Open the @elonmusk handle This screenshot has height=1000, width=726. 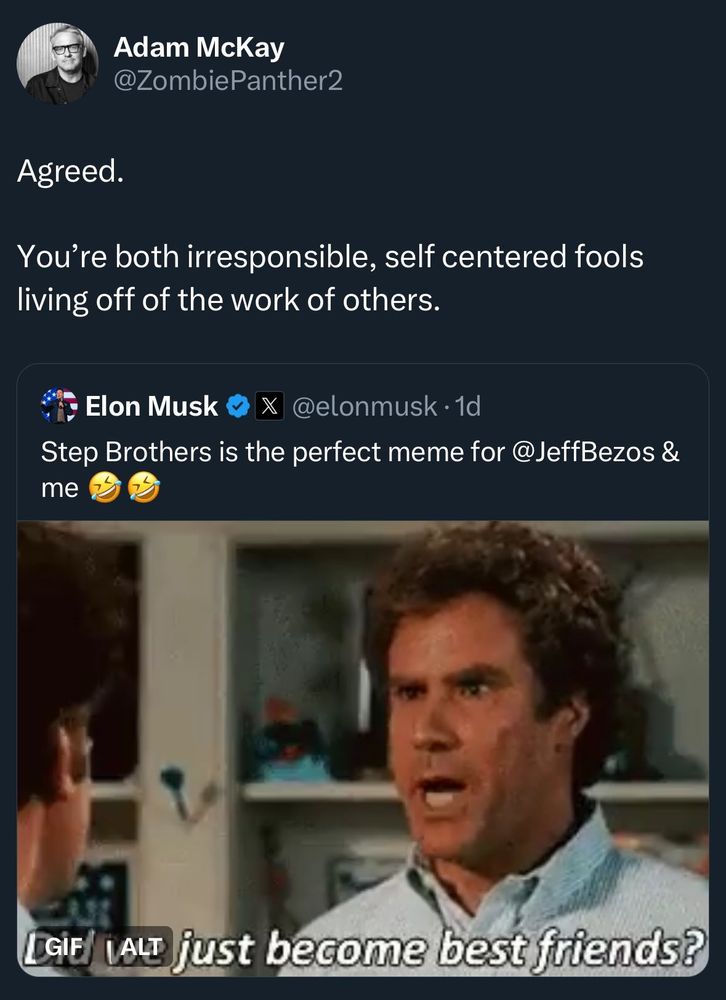(364, 406)
